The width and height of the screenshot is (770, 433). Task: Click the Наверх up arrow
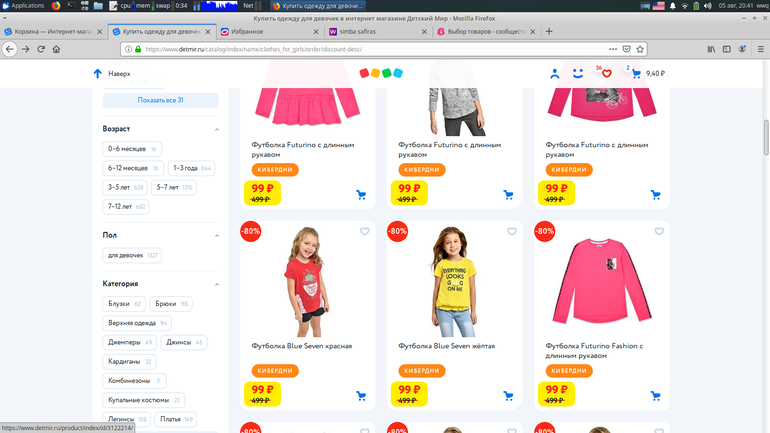[x=98, y=73]
